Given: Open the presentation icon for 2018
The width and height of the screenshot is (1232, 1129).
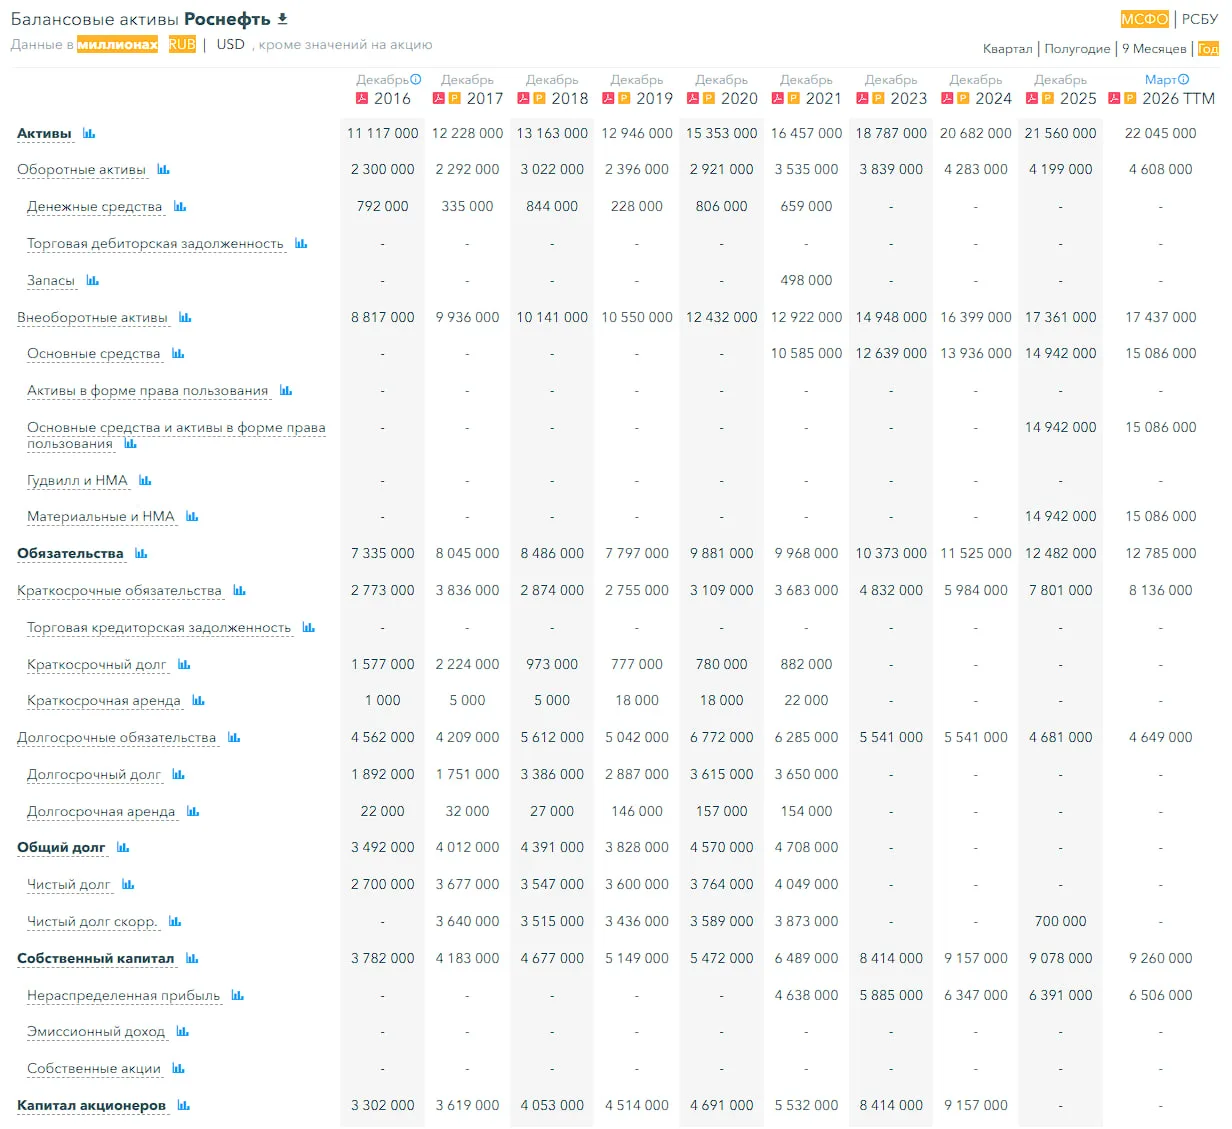Looking at the screenshot, I should (539, 99).
